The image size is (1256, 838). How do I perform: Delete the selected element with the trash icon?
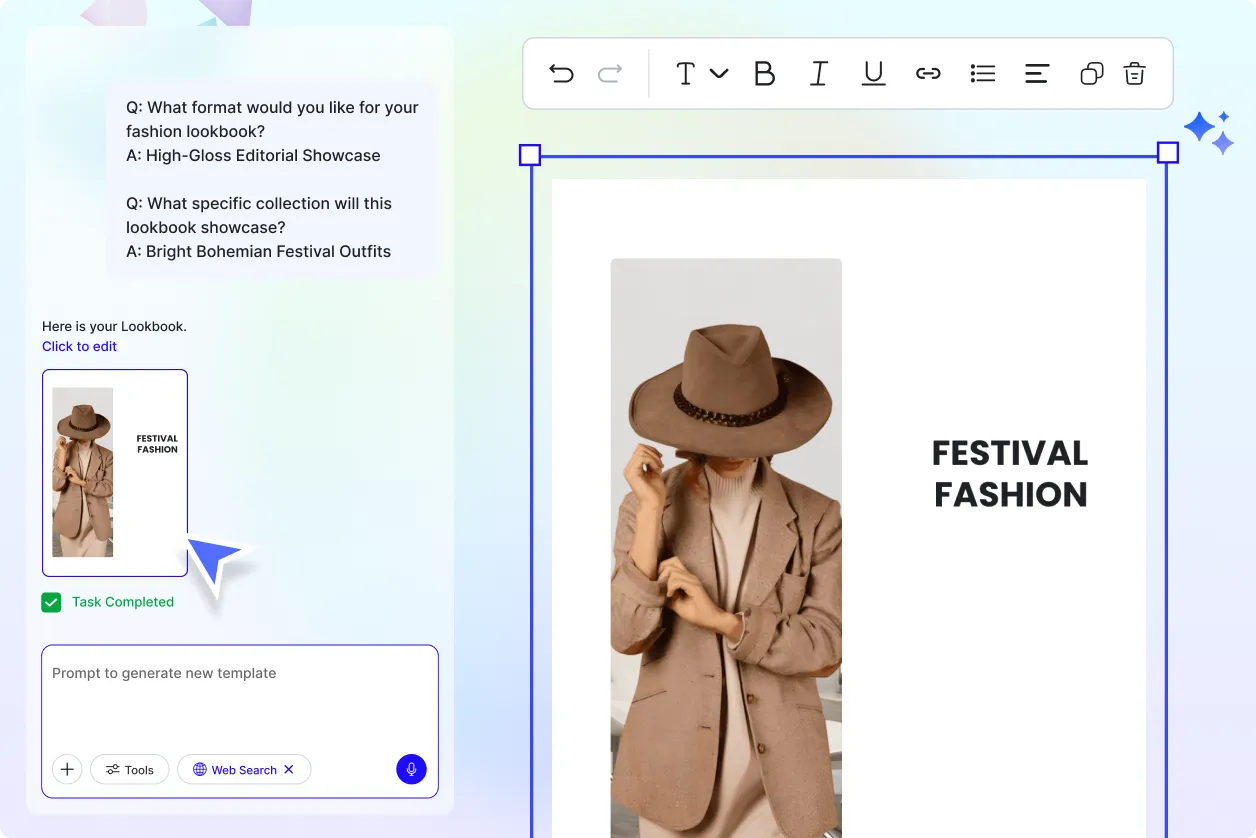(1134, 73)
